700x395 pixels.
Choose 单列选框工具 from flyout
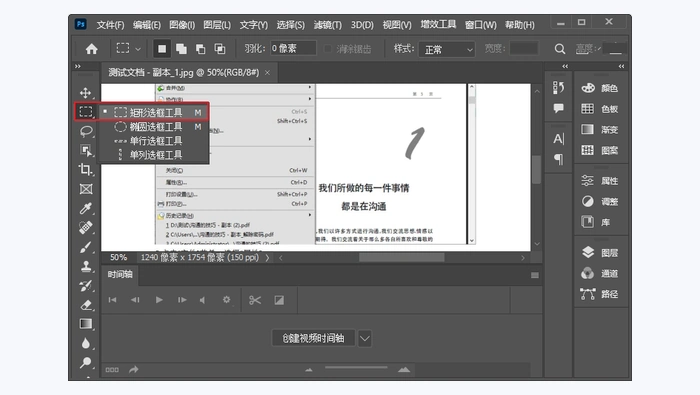(154, 155)
